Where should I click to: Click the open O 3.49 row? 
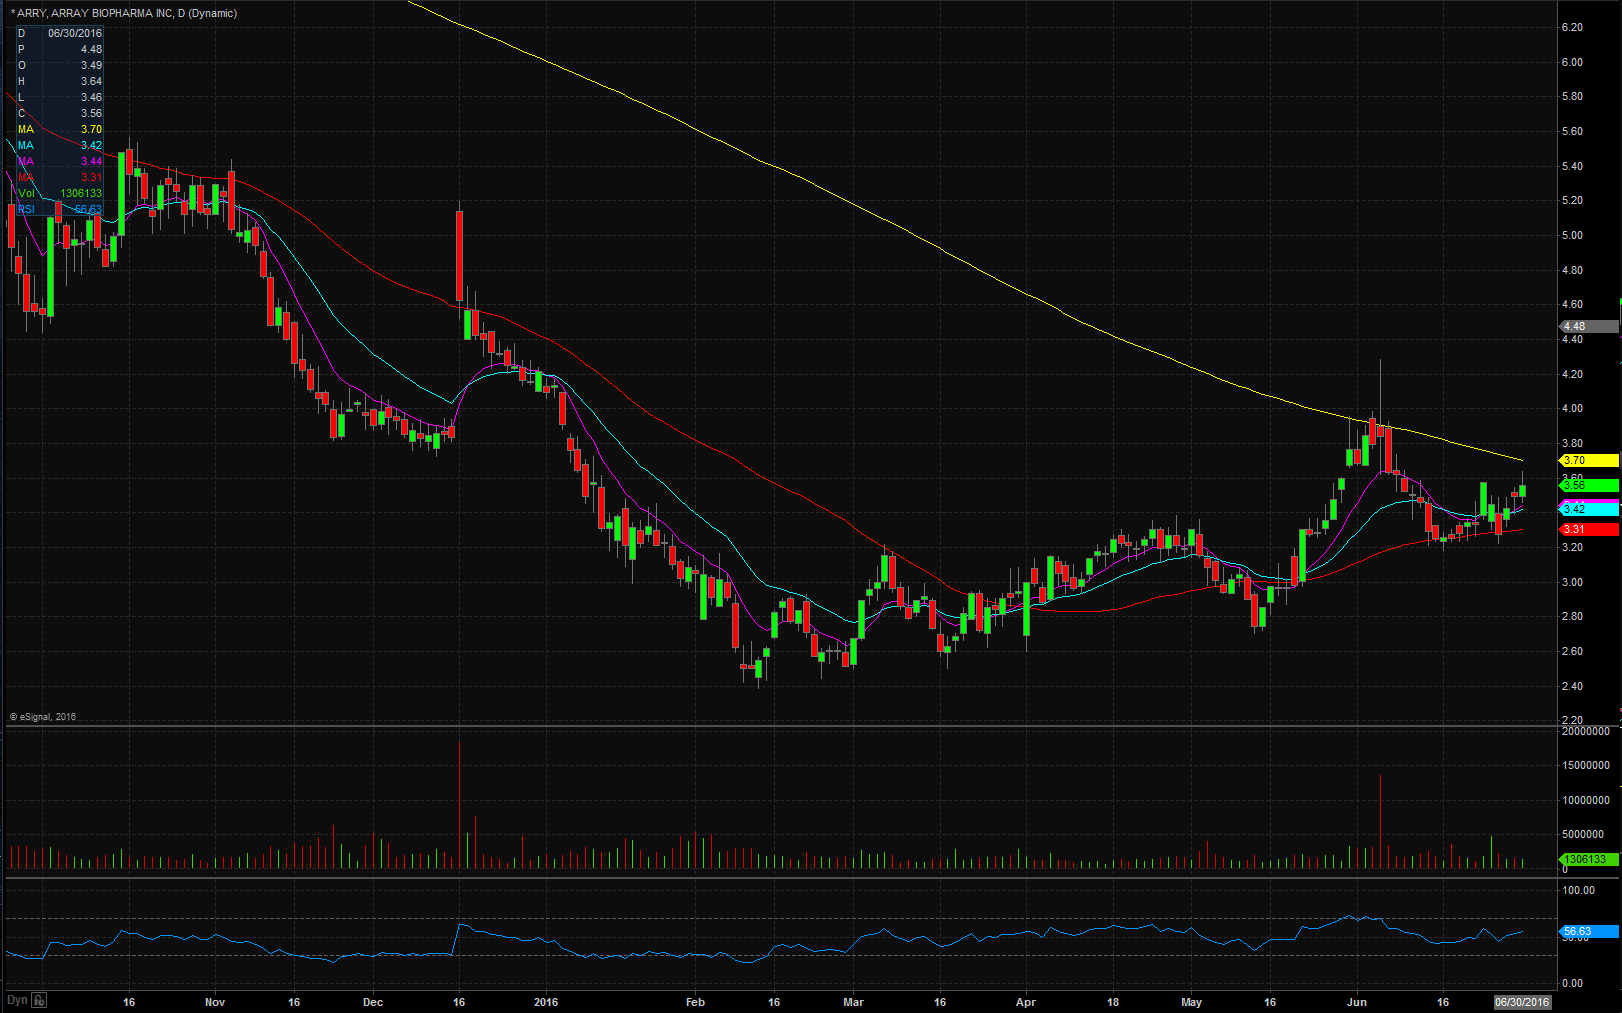click(x=59, y=65)
